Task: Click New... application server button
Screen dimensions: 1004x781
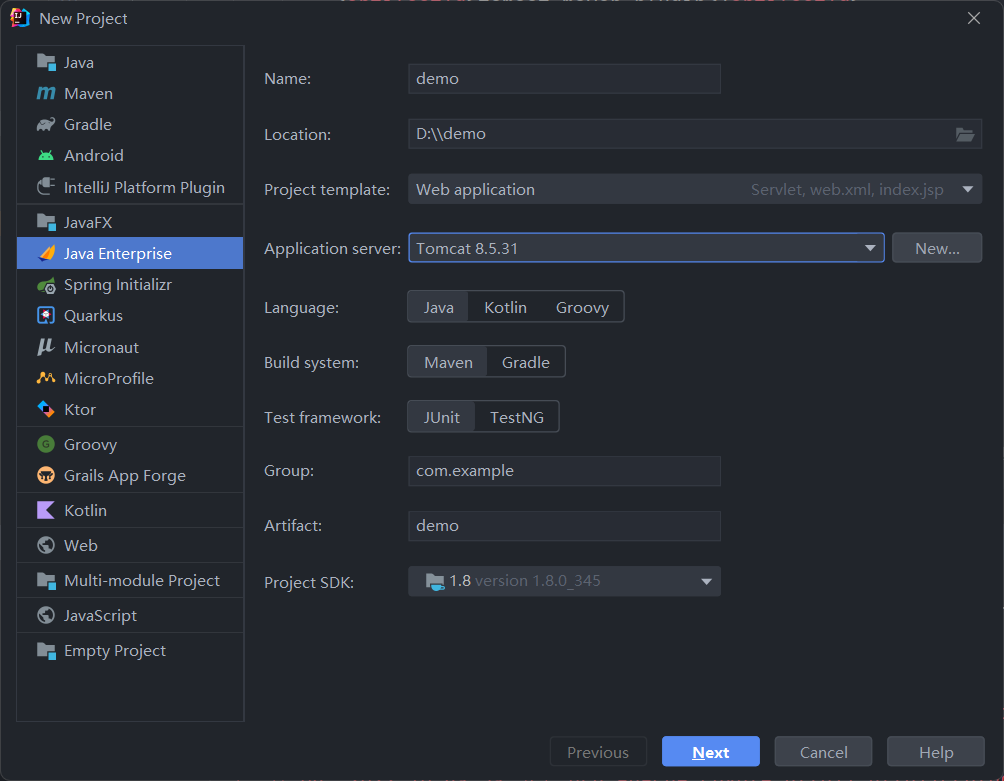Action: [x=937, y=248]
